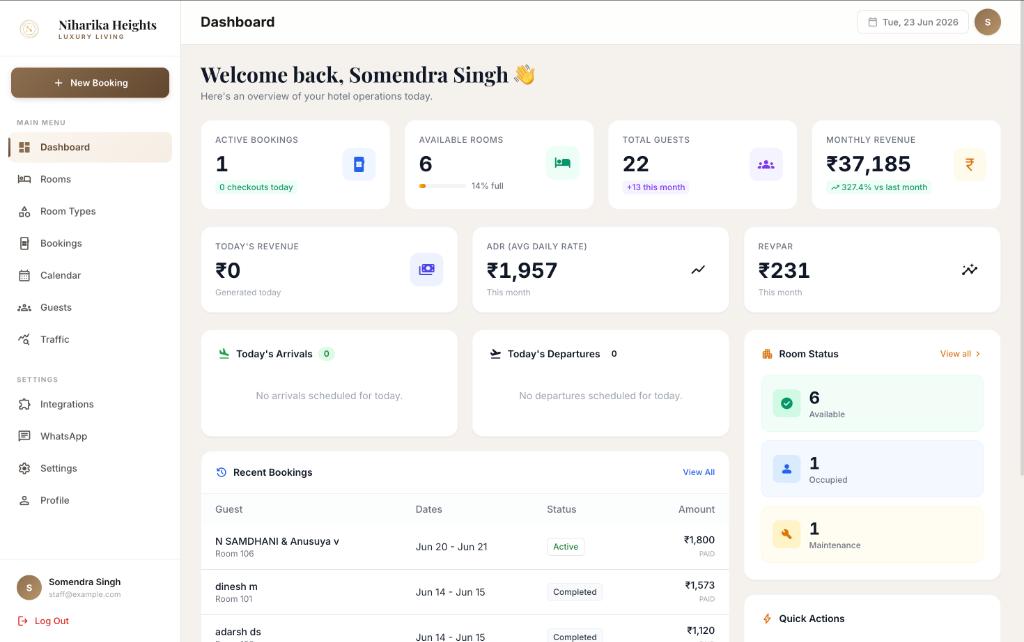Click the Log Out link
Image resolution: width=1024 pixels, height=642 pixels.
coord(43,620)
